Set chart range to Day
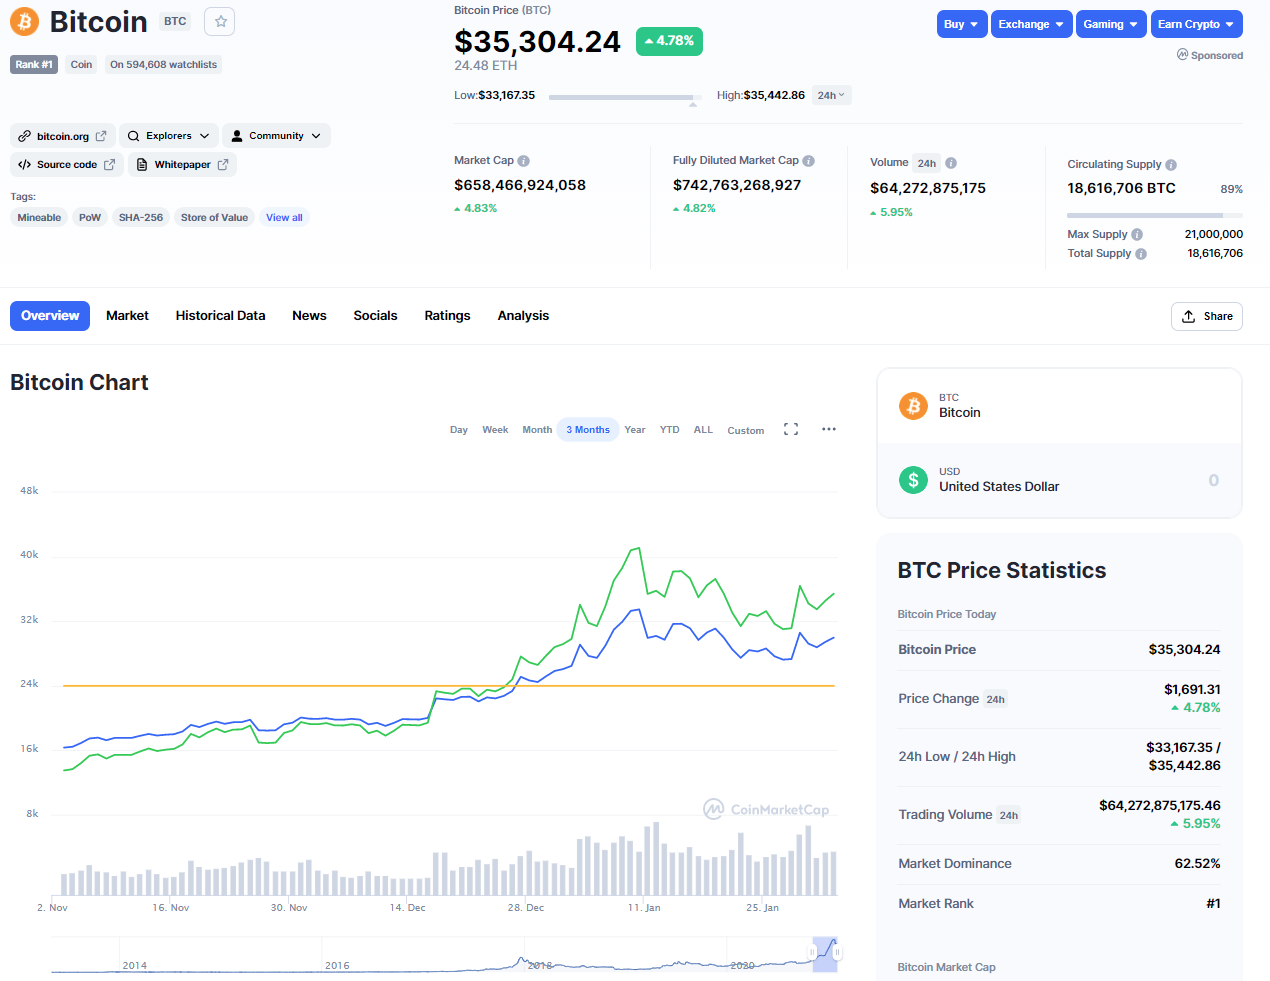The image size is (1270, 981). click(459, 430)
